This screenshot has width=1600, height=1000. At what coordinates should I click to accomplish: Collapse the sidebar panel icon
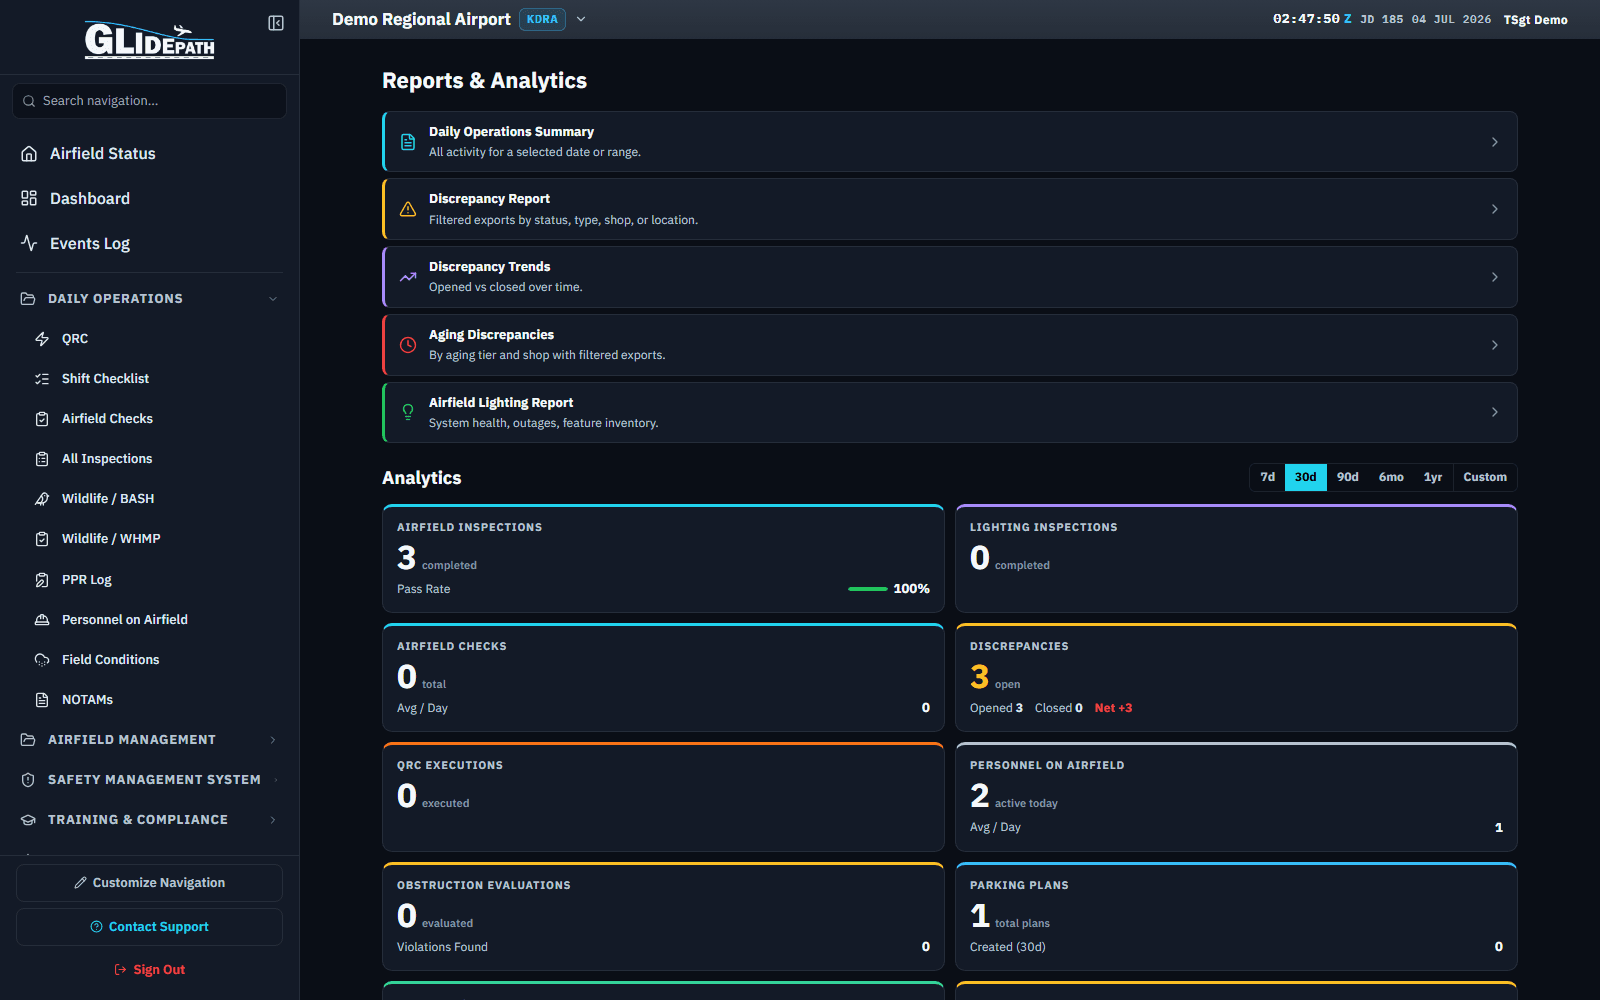pos(276,23)
